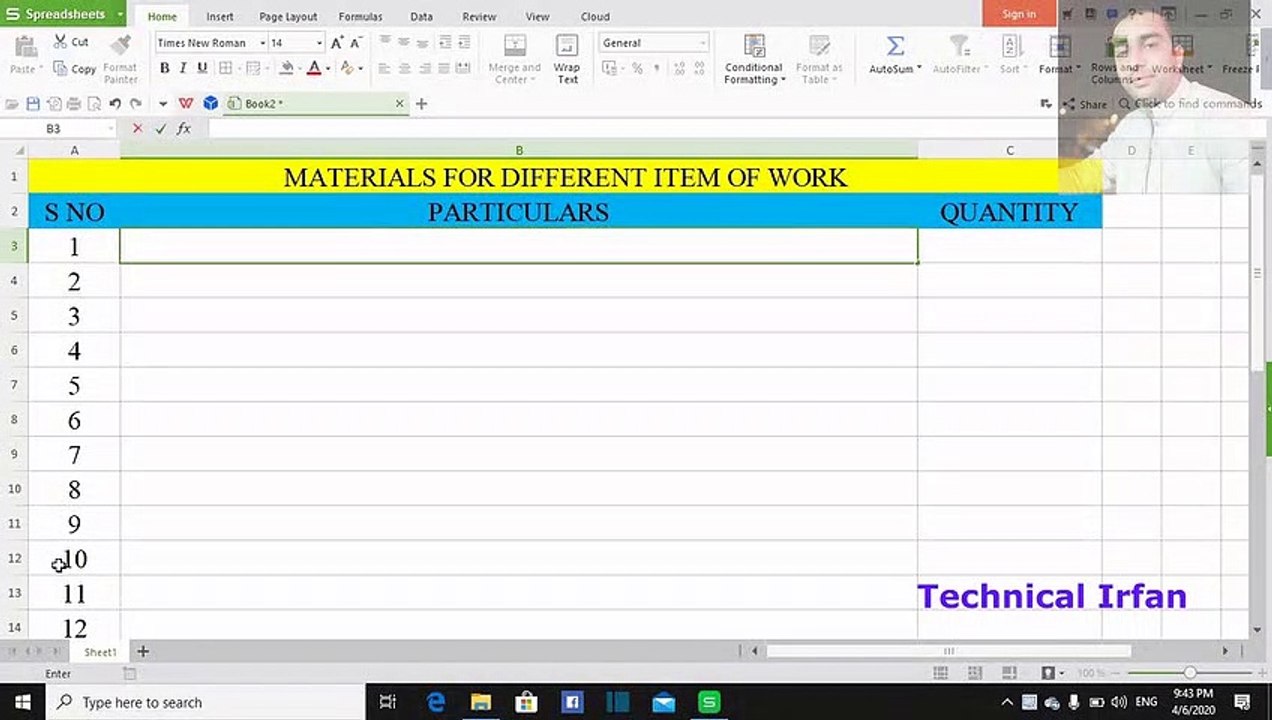Screen dimensions: 1272x720
Task: Cancel the entry with the red X
Action: tap(137, 129)
